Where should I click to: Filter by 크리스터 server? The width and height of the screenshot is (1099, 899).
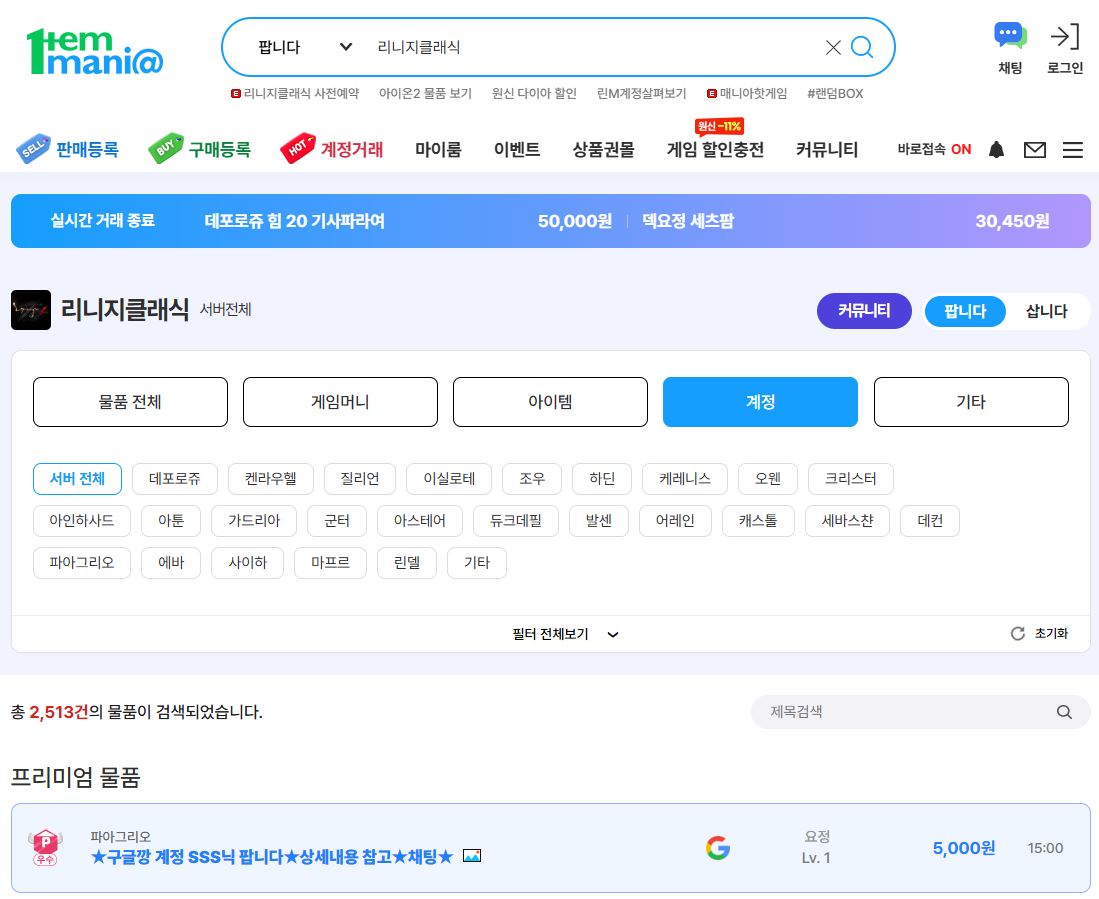851,479
